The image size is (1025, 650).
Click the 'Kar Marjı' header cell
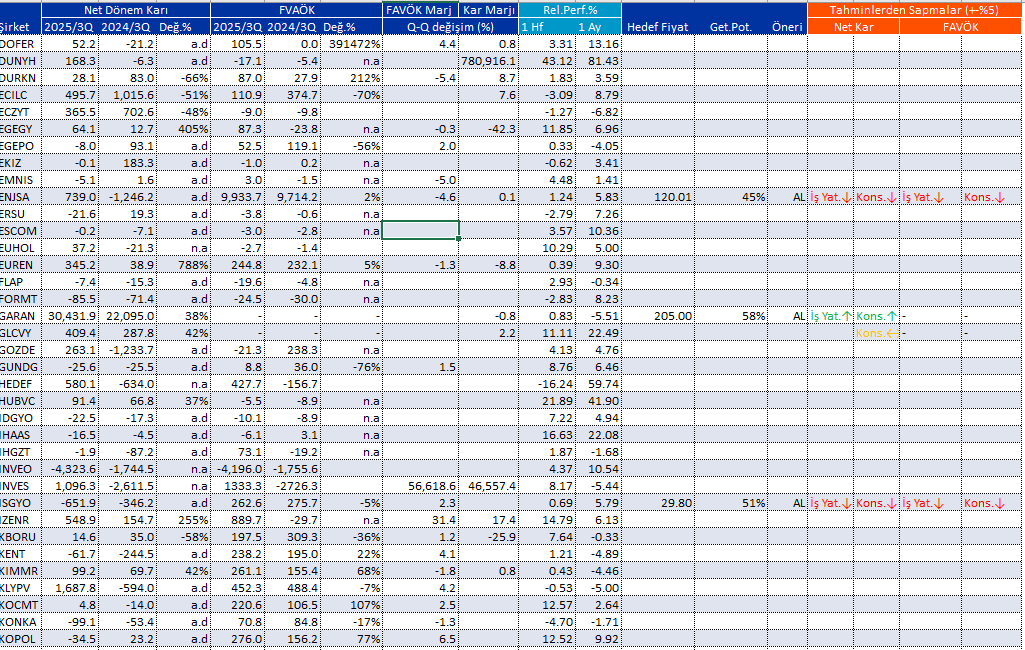pos(489,9)
